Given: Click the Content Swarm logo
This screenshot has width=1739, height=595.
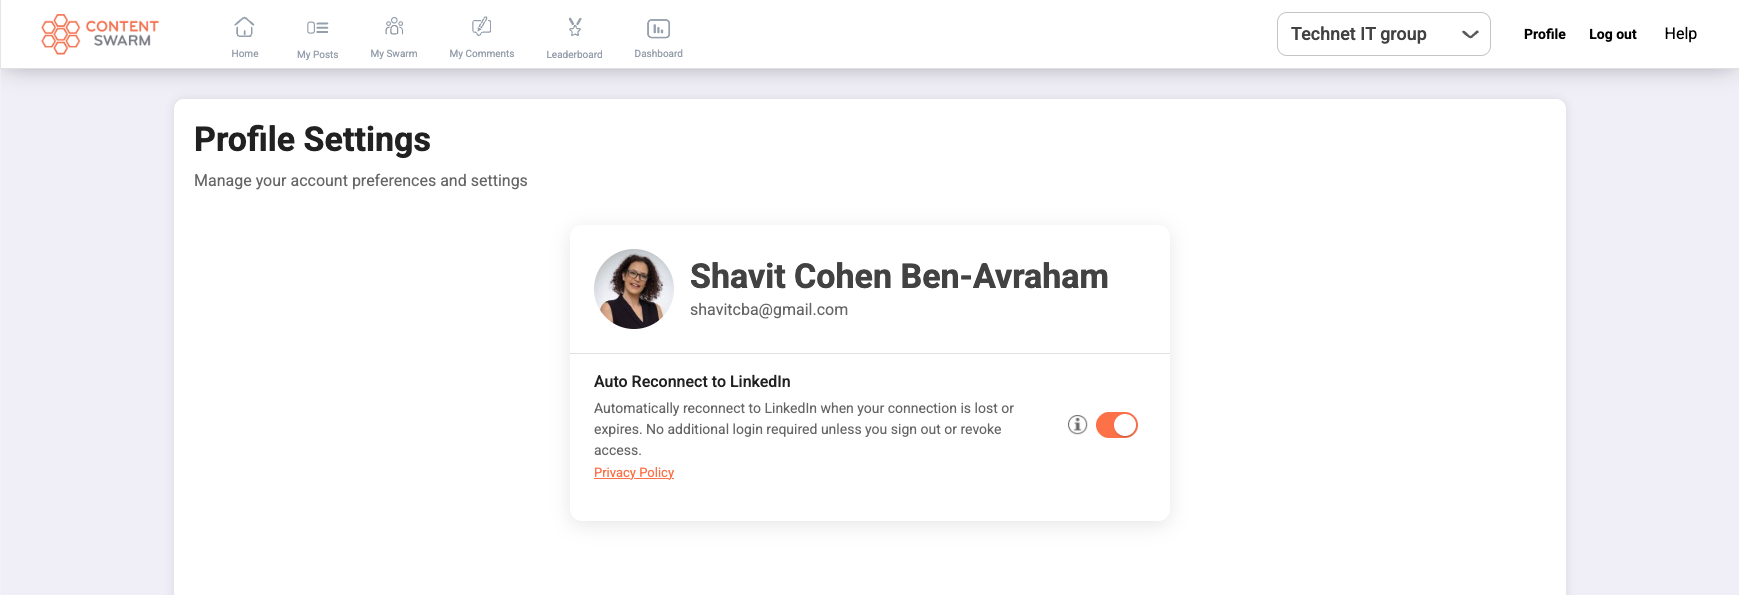Looking at the screenshot, I should click(100, 34).
